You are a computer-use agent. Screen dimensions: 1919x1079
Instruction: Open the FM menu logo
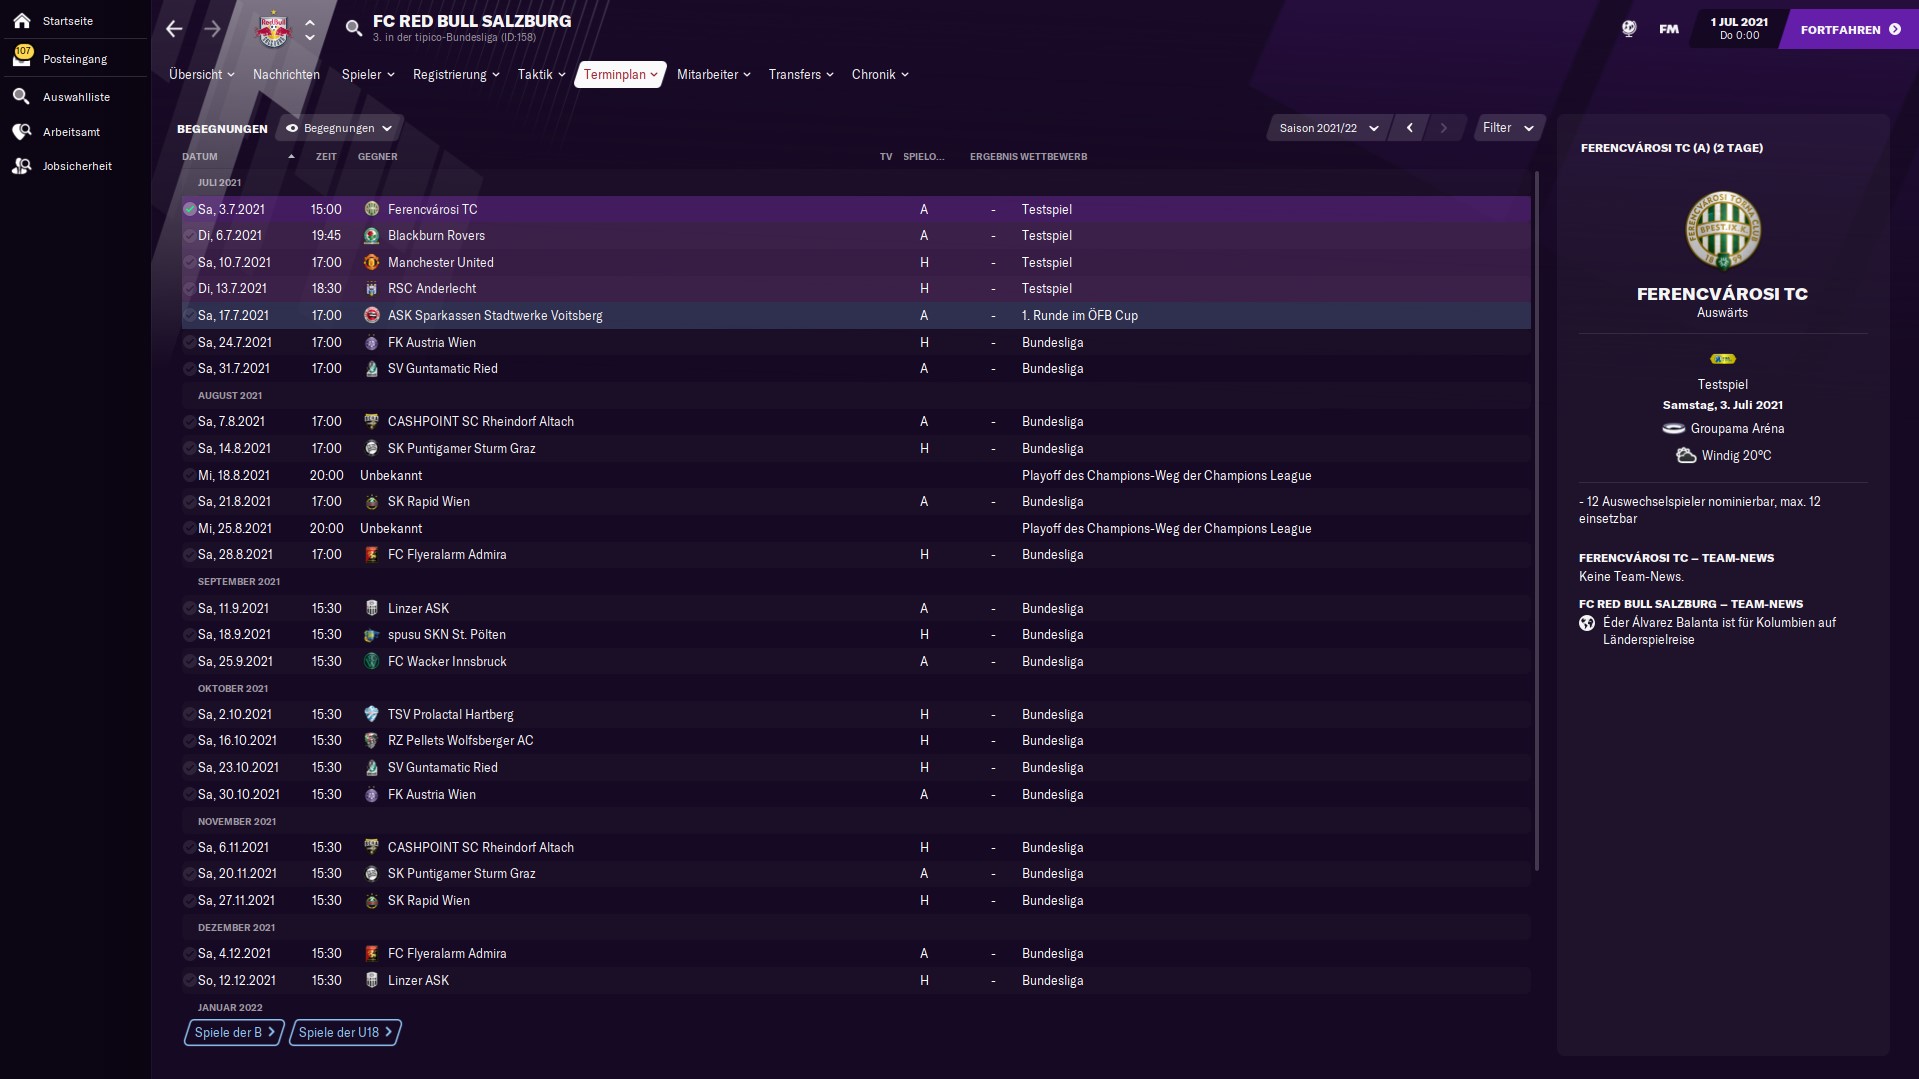(x=1669, y=29)
